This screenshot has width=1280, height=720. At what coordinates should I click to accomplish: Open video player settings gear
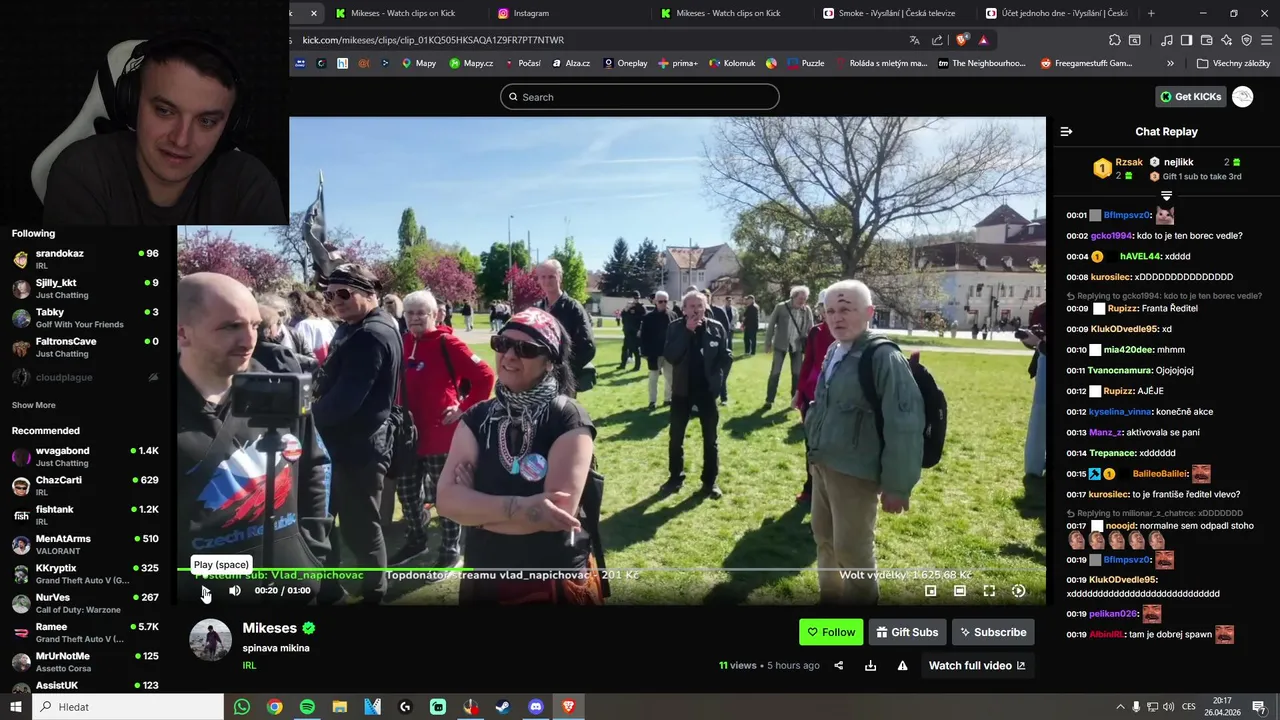[x=1018, y=591]
